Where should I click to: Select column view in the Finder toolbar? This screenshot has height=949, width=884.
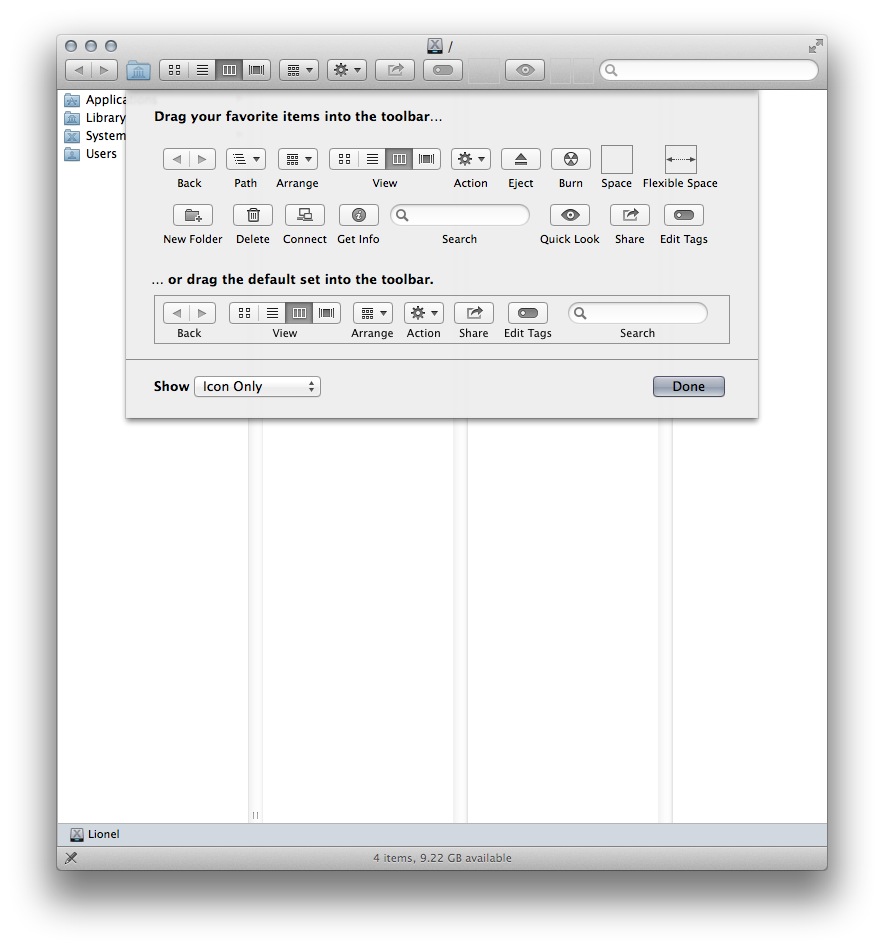click(x=229, y=70)
